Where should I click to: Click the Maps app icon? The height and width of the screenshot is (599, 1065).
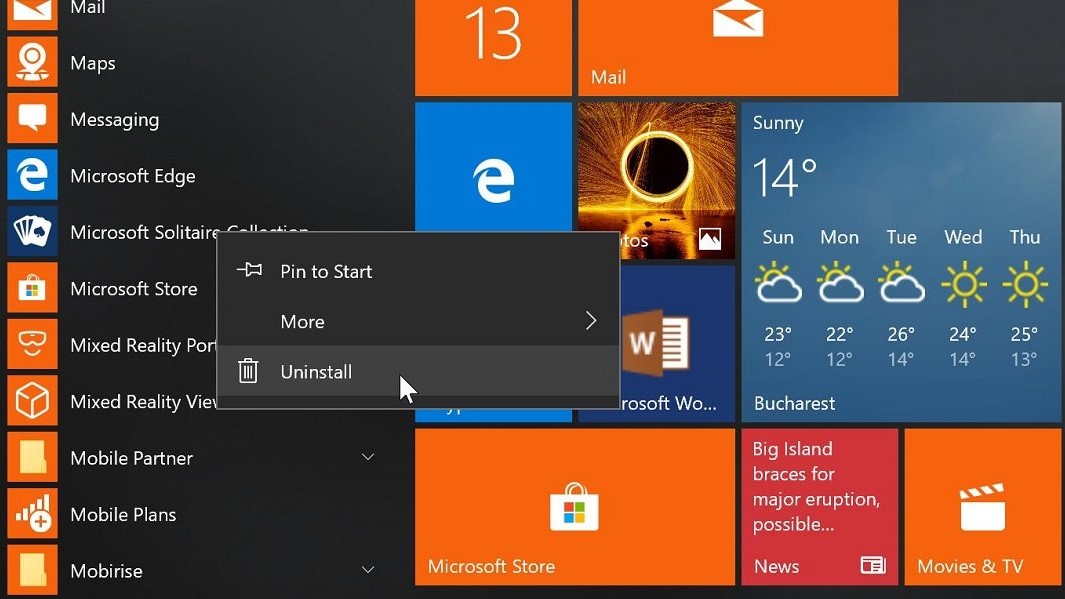click(32, 63)
